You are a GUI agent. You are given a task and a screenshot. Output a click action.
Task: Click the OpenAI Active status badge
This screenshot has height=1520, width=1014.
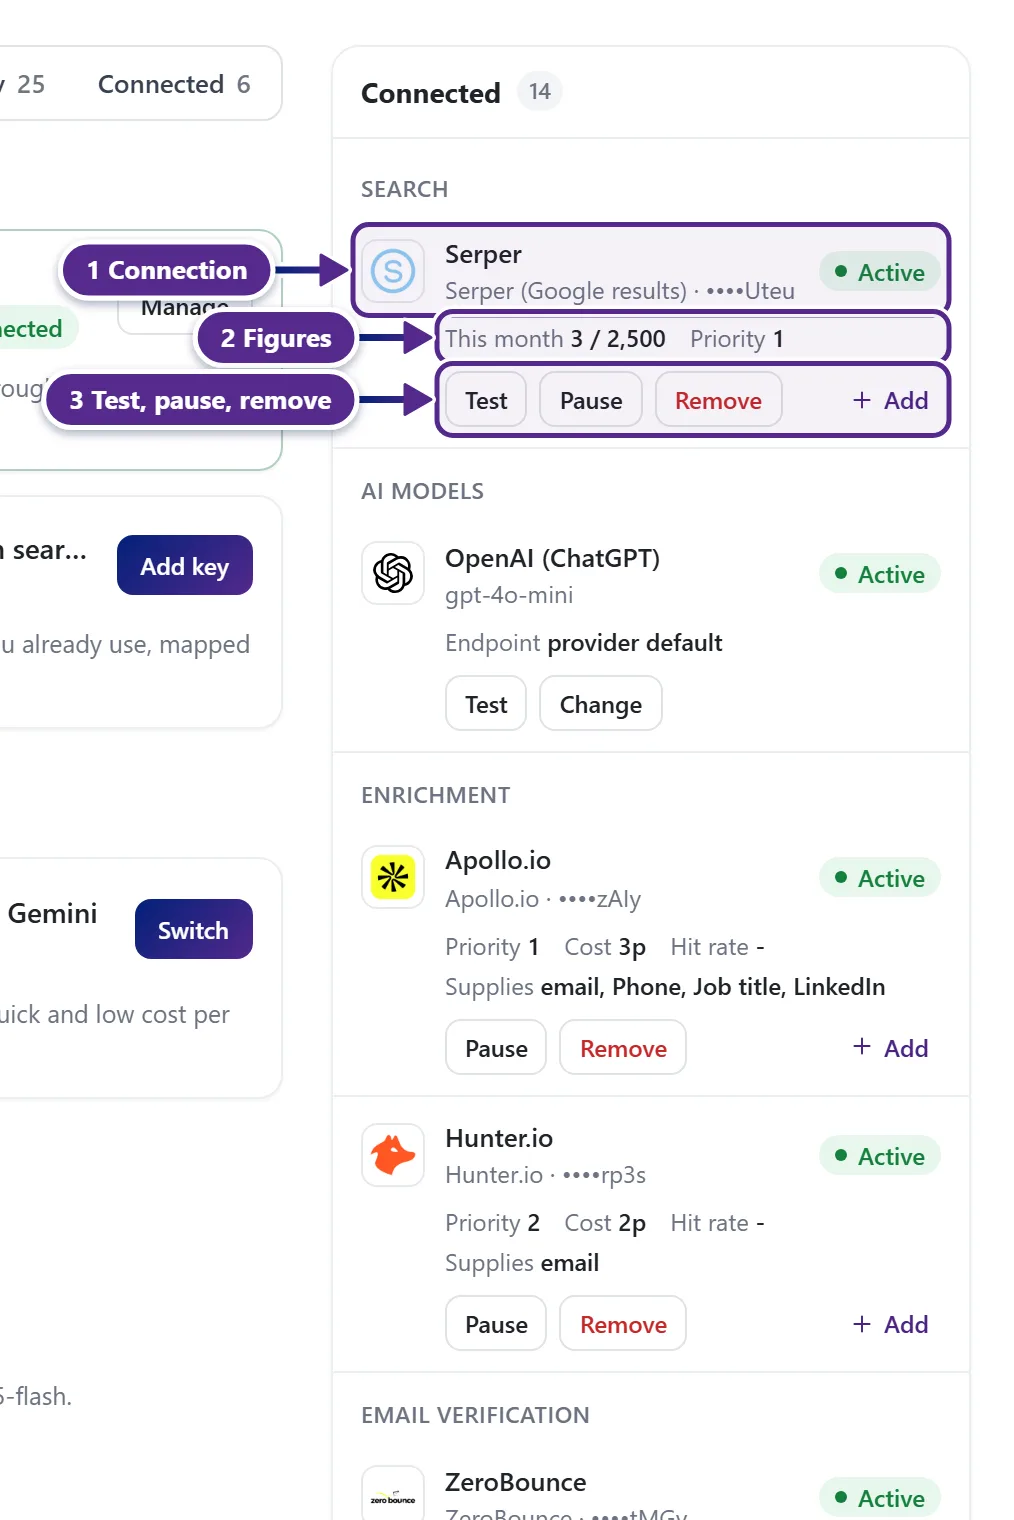click(x=880, y=574)
